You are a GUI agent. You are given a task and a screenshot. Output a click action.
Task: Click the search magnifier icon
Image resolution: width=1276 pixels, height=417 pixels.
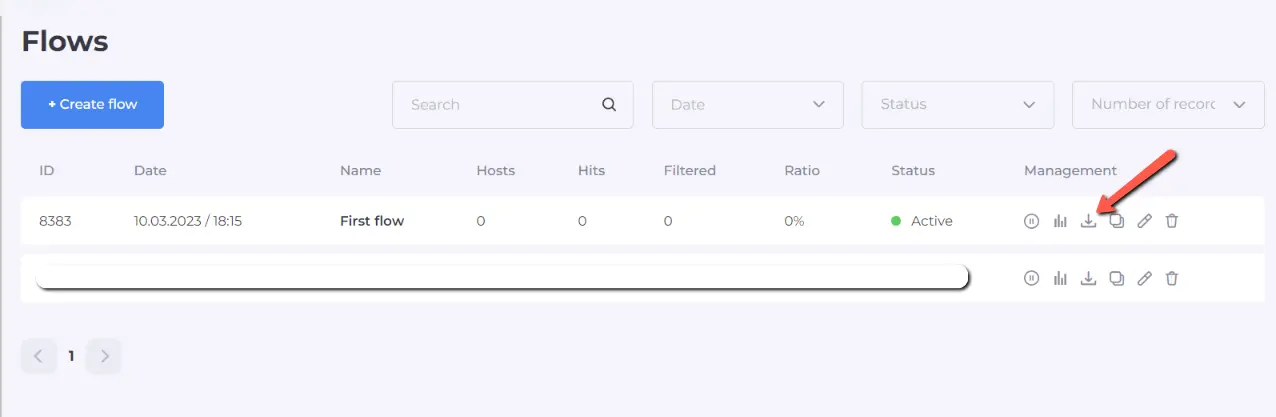pos(609,104)
